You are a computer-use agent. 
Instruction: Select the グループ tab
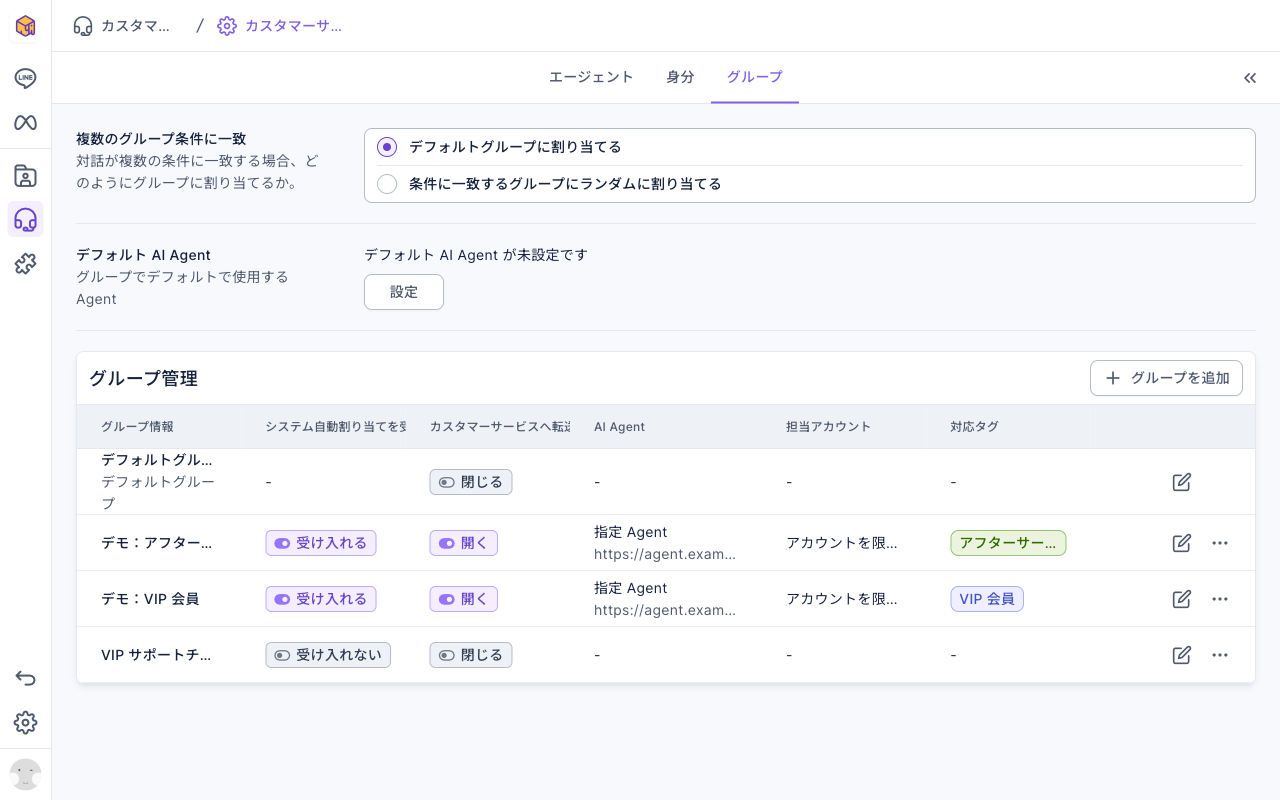tap(755, 77)
